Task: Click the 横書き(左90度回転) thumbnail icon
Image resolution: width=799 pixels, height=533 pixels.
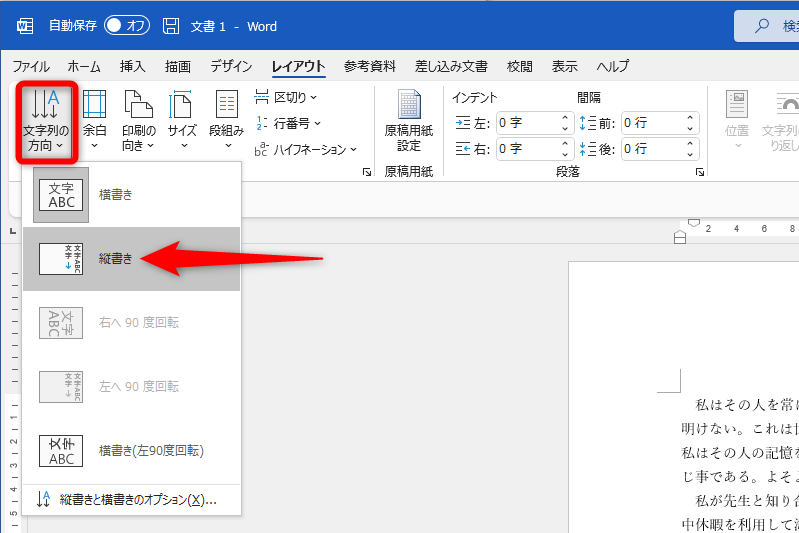Action: coord(61,451)
